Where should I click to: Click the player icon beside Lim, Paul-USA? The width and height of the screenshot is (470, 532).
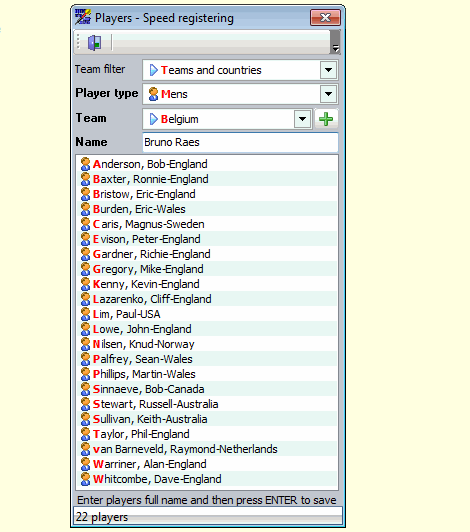[x=85, y=314]
